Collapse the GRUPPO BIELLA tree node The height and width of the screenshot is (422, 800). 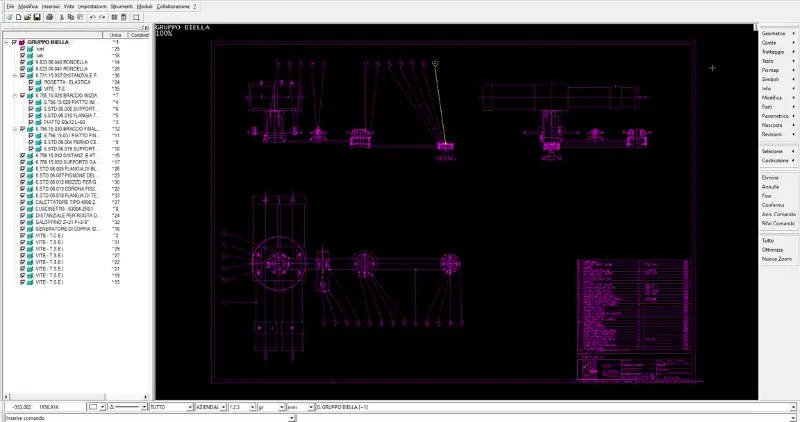tap(6, 42)
